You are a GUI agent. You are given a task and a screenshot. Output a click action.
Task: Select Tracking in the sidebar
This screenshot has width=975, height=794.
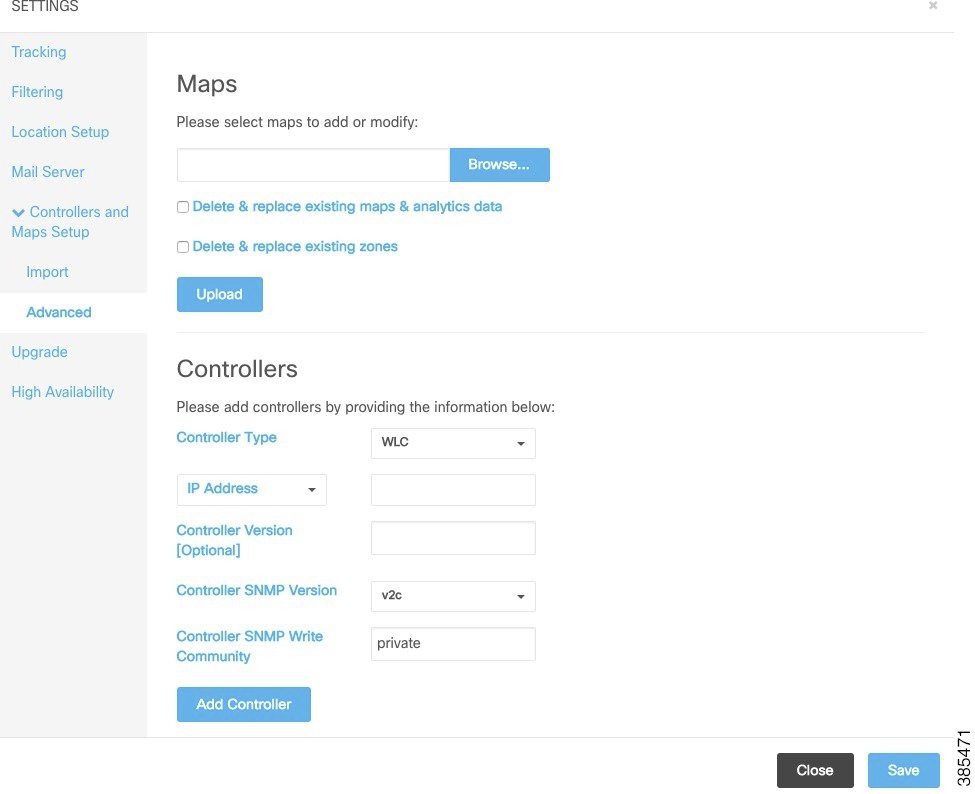38,52
